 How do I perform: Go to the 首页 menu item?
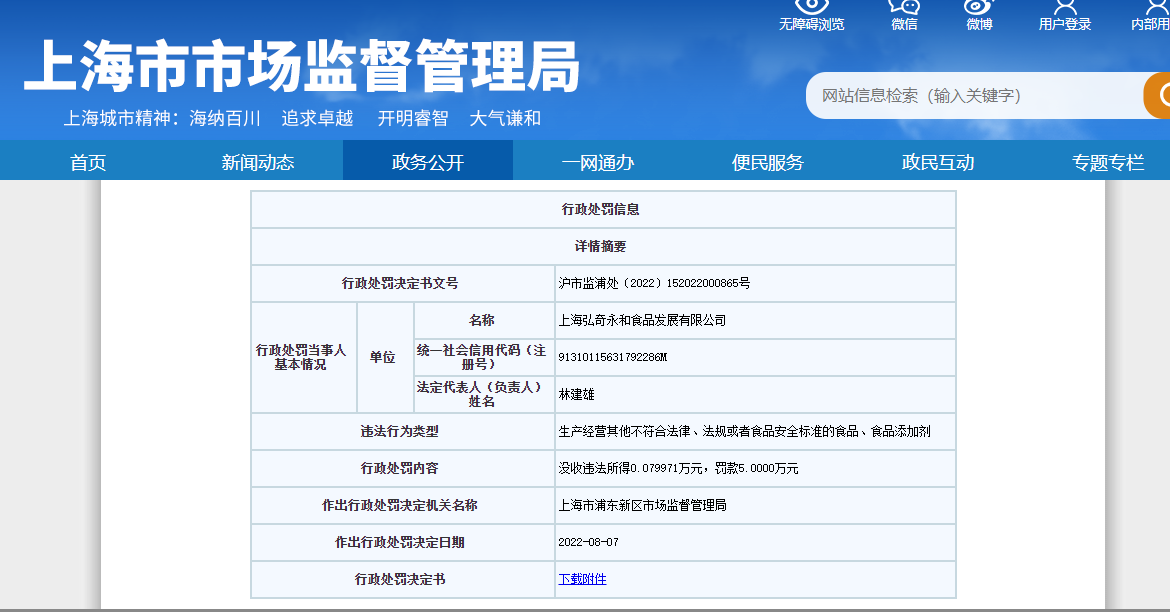tap(88, 162)
